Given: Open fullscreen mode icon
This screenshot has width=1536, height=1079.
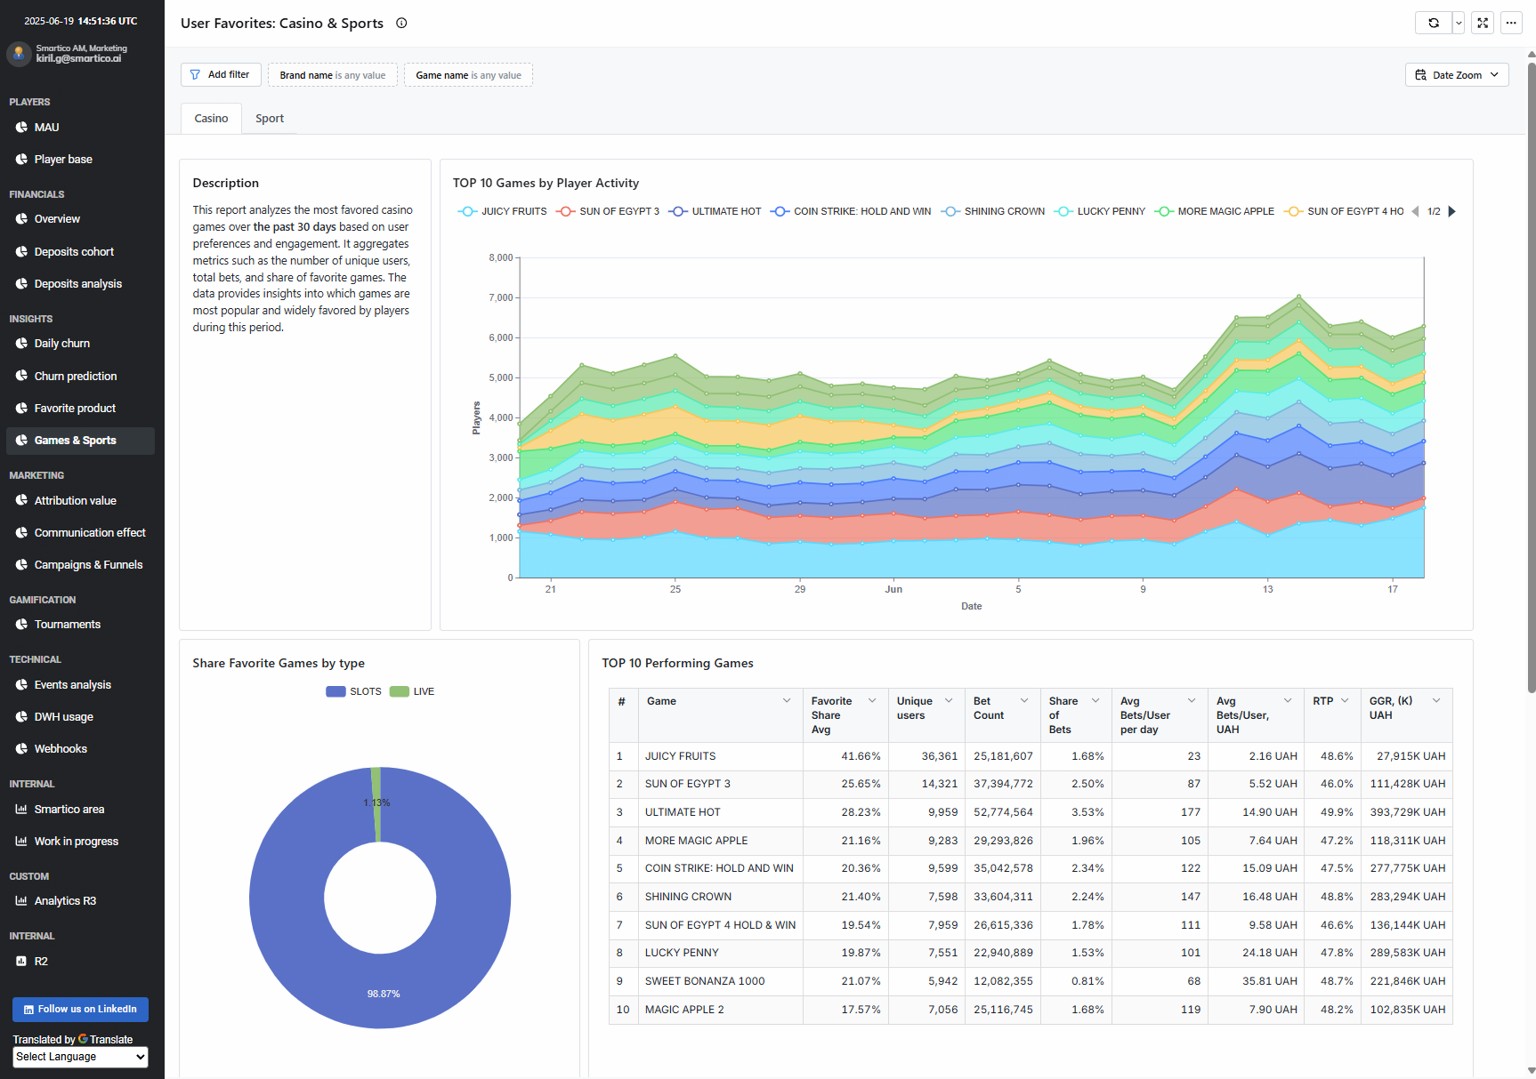Looking at the screenshot, I should pyautogui.click(x=1483, y=23).
